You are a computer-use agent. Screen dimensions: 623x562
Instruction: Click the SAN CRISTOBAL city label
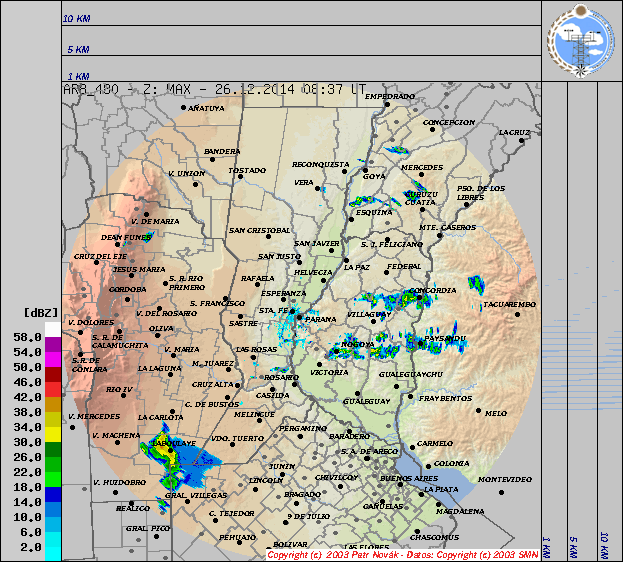click(x=259, y=231)
